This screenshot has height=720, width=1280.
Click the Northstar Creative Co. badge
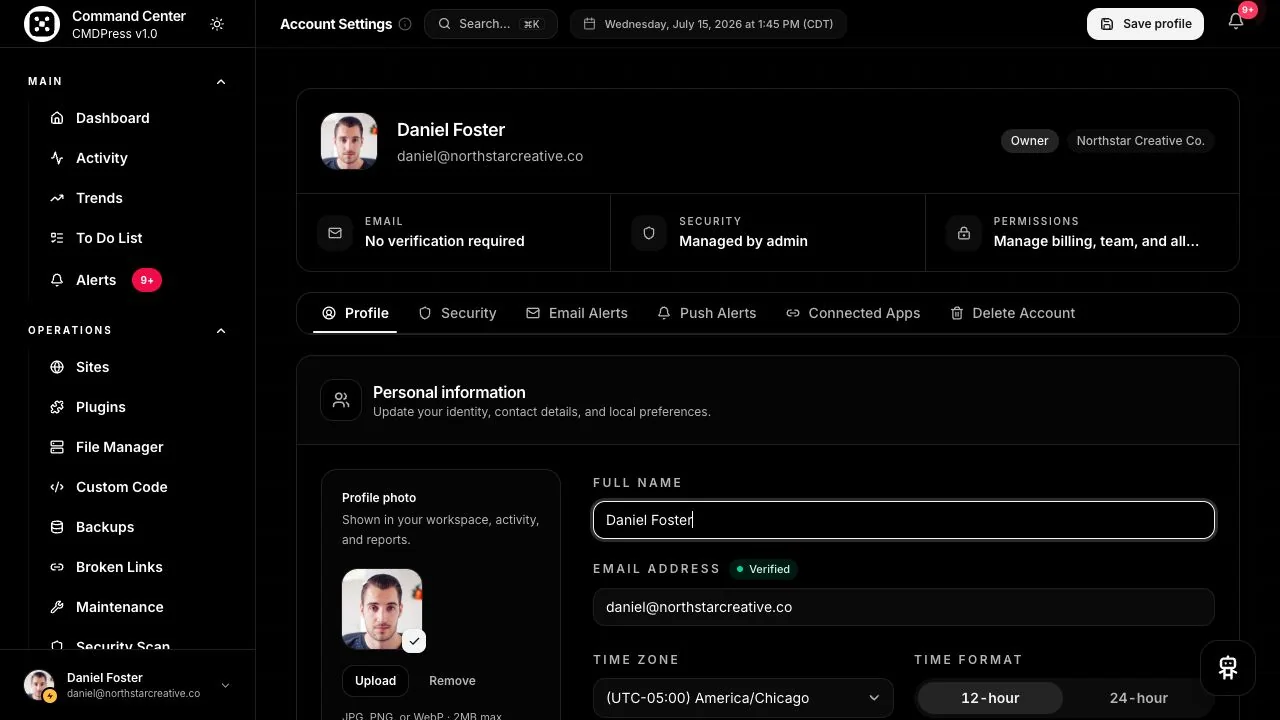click(1140, 141)
